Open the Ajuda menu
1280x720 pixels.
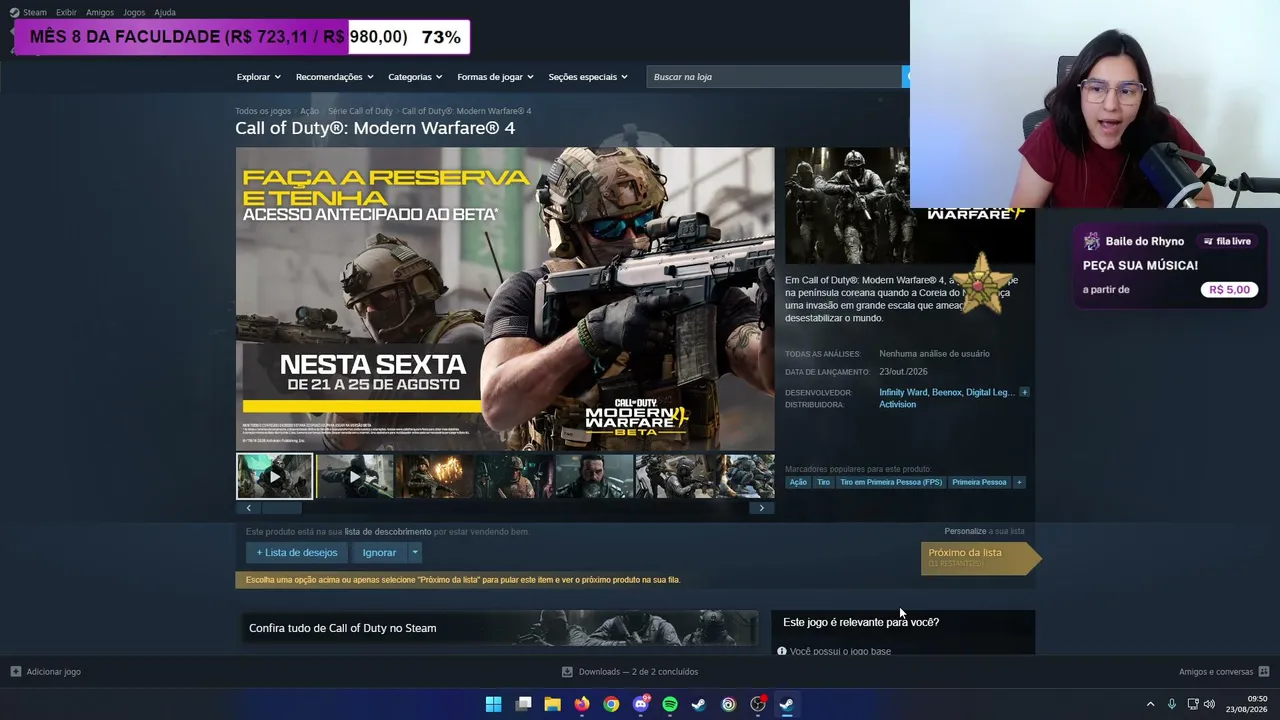click(165, 12)
